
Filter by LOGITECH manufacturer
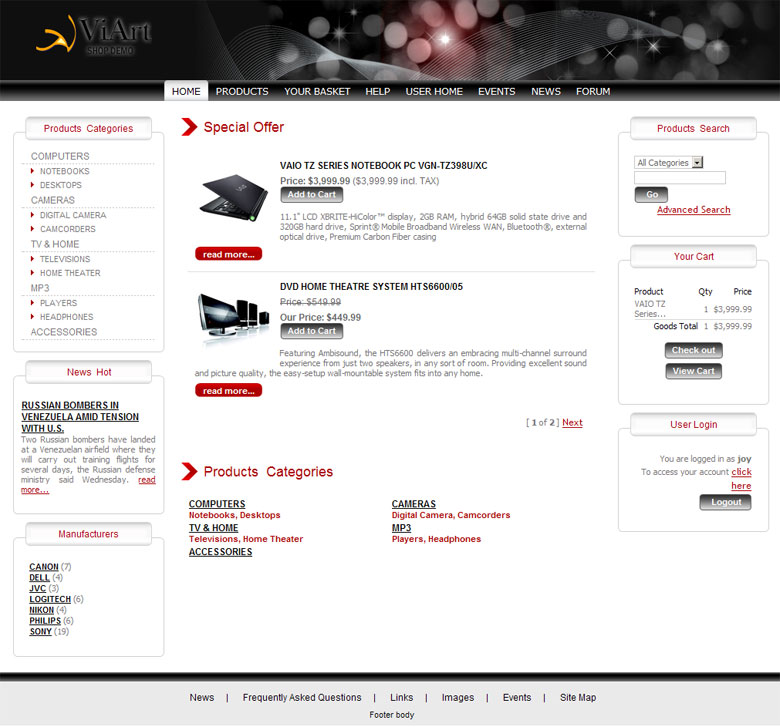tap(50, 599)
